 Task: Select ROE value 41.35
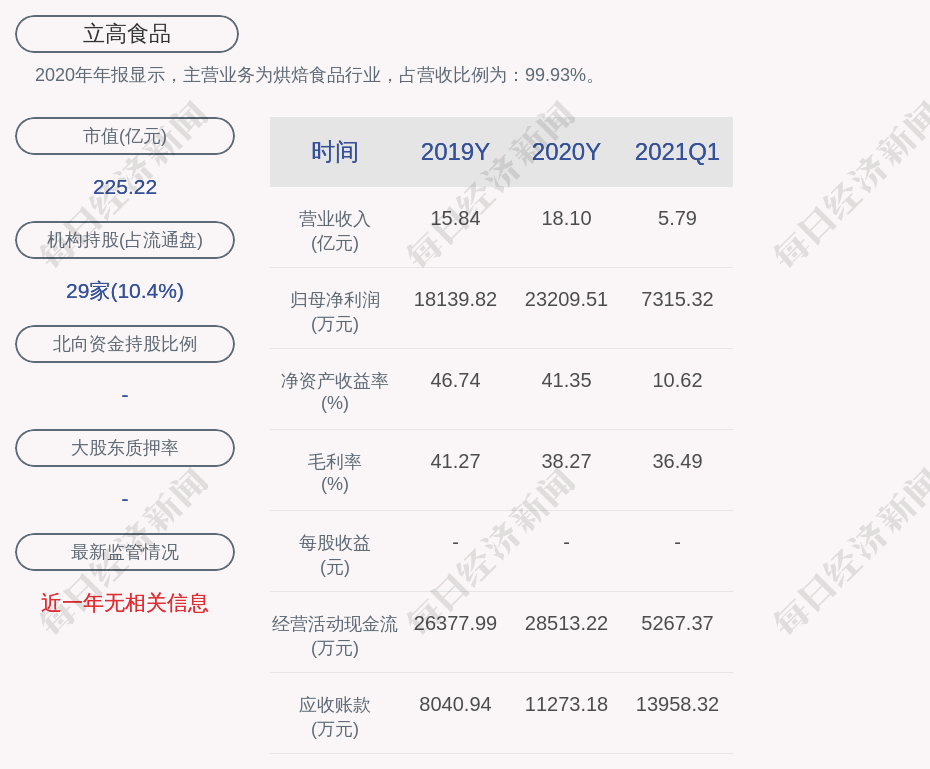coord(566,380)
